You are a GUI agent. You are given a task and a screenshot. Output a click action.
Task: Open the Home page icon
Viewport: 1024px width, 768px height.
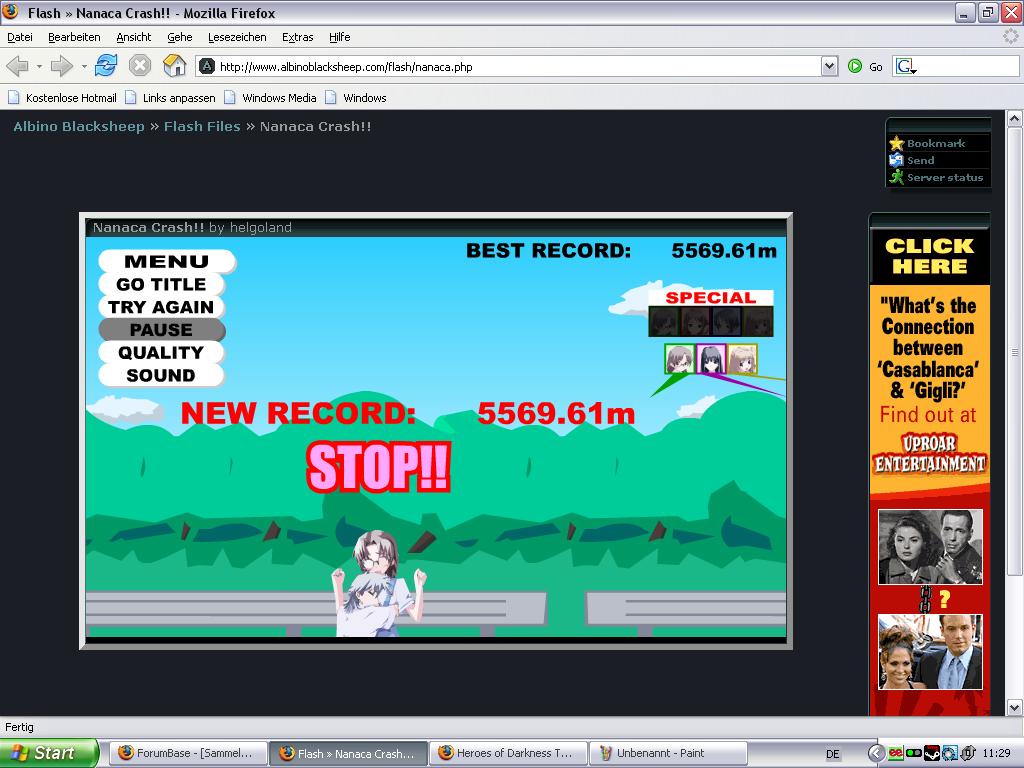click(174, 66)
